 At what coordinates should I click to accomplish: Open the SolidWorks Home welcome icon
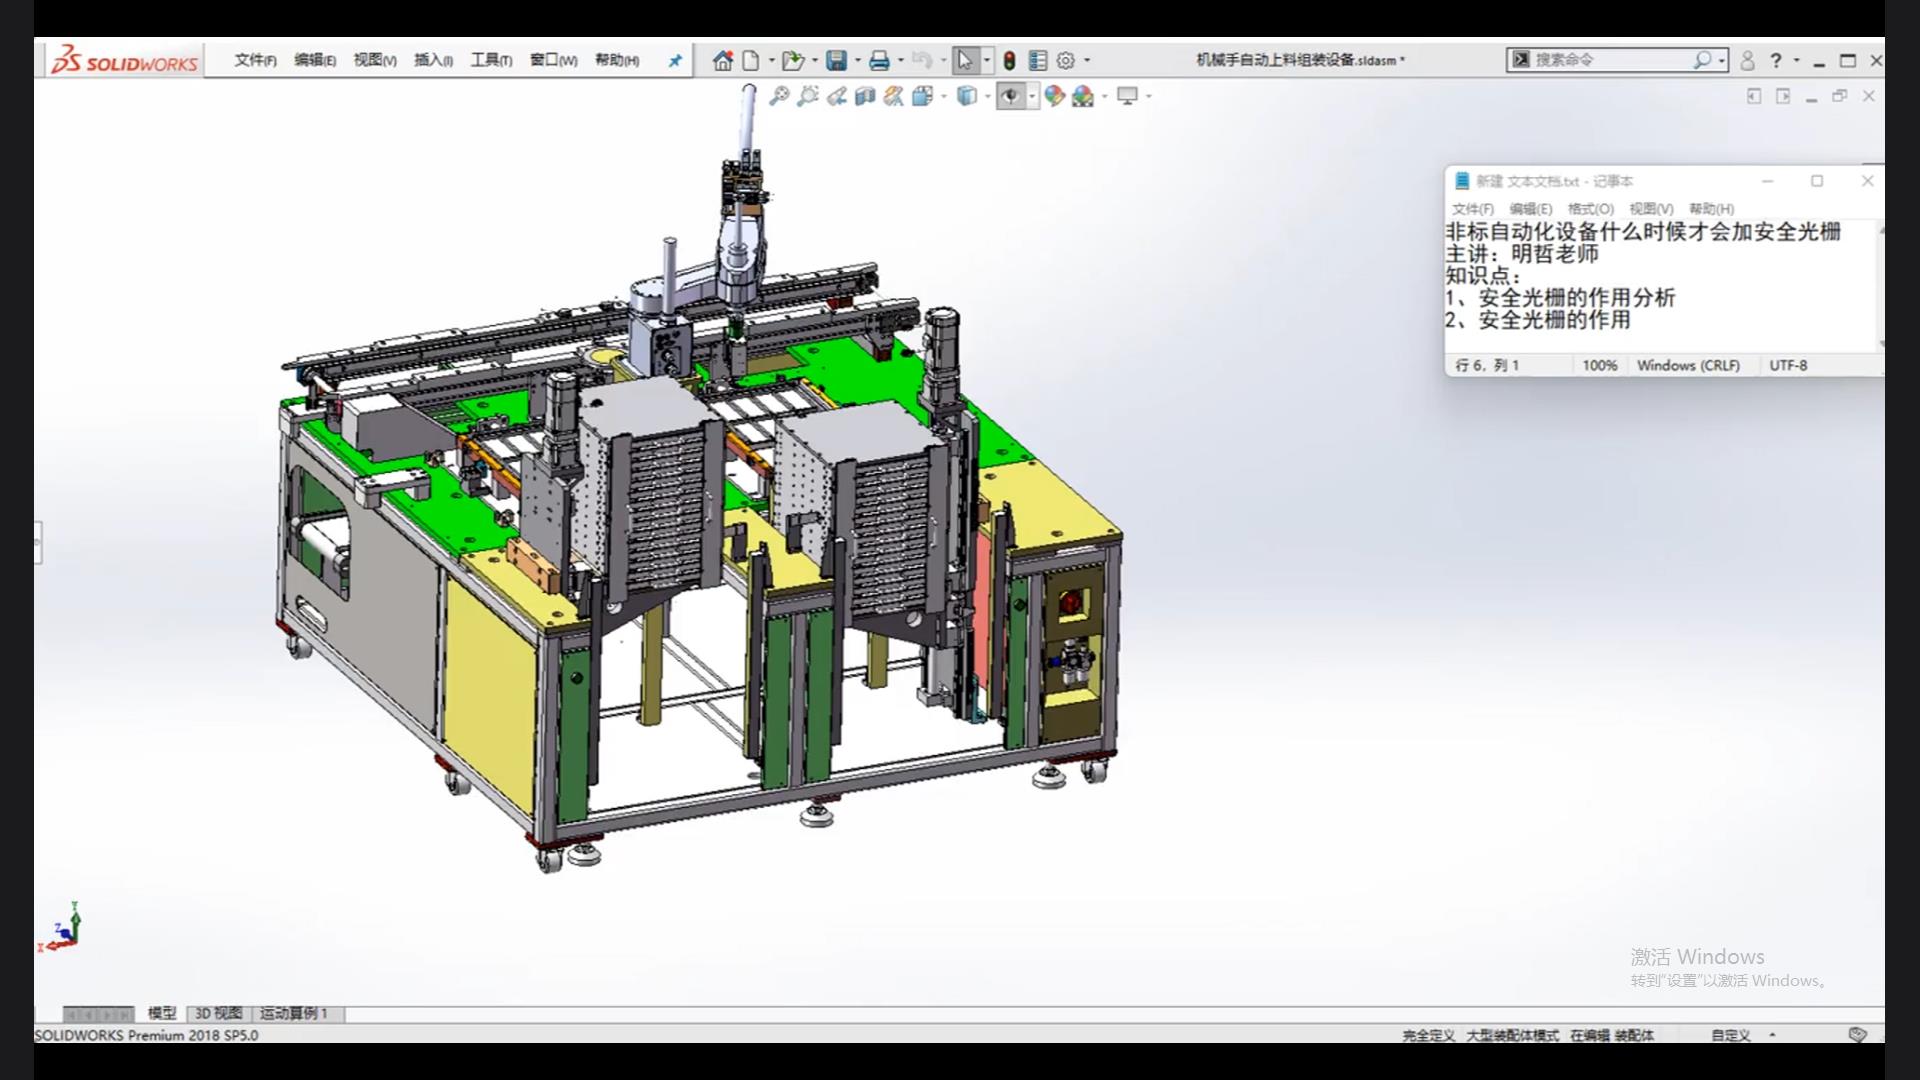click(x=722, y=60)
